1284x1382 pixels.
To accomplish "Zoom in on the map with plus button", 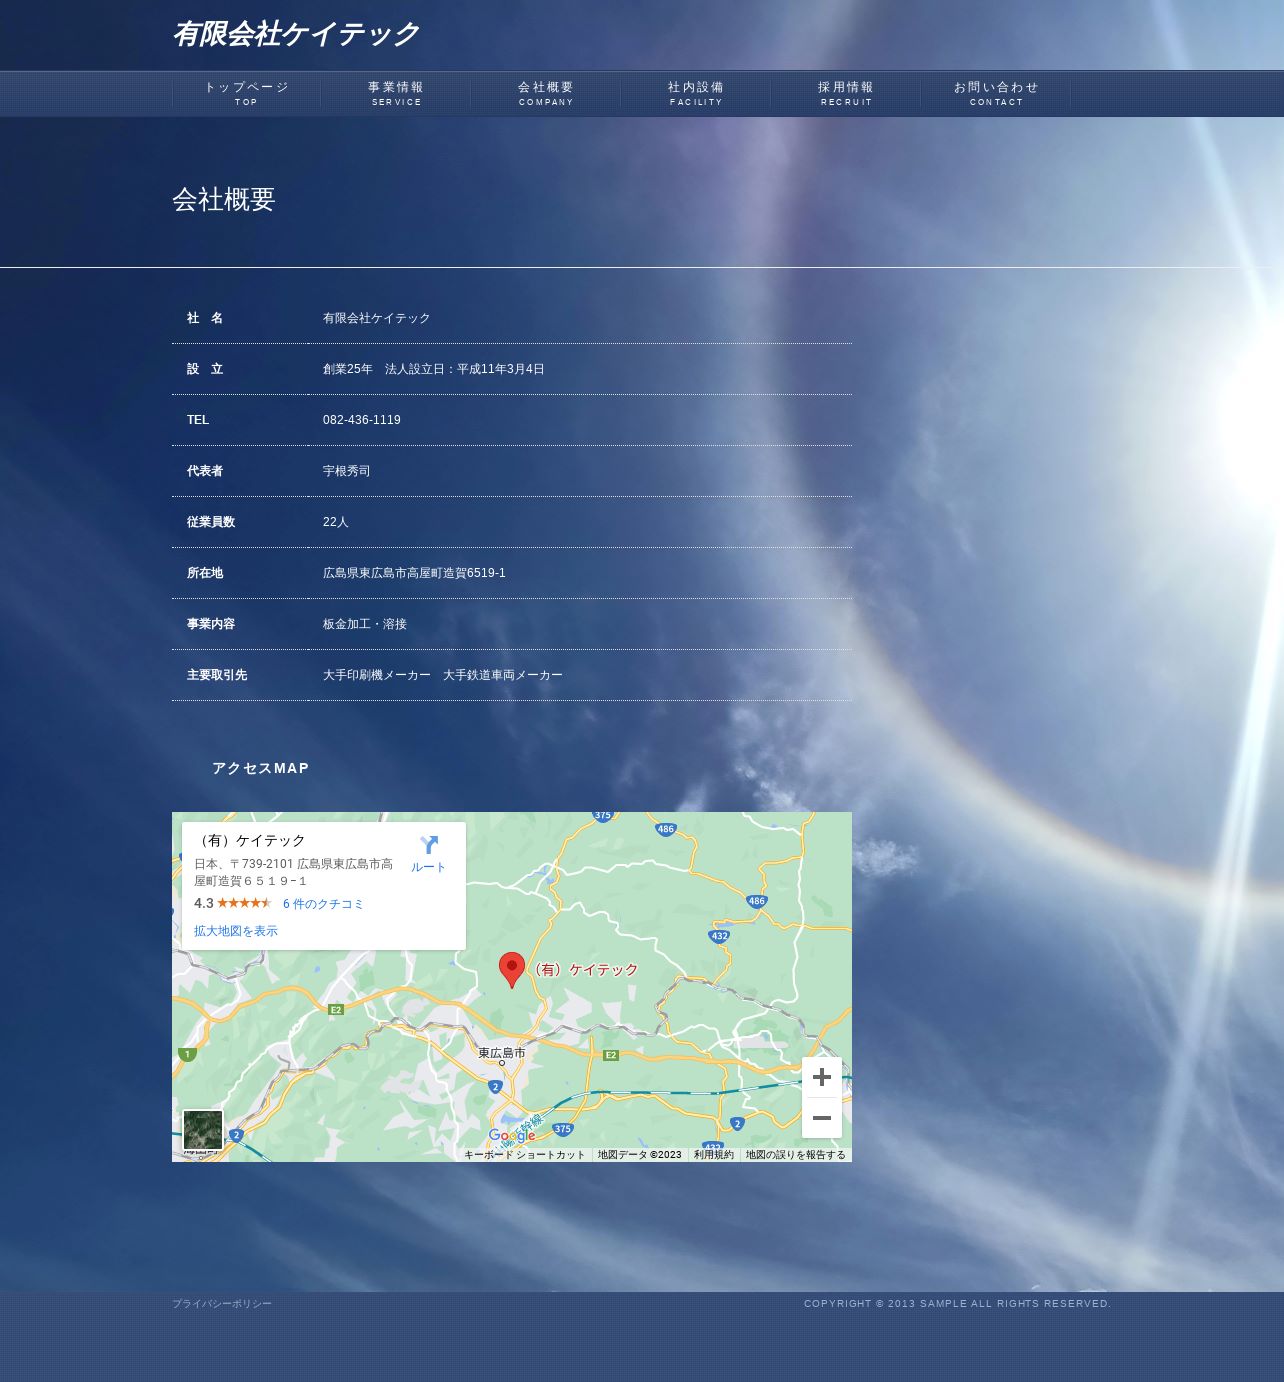I will 822,1077.
